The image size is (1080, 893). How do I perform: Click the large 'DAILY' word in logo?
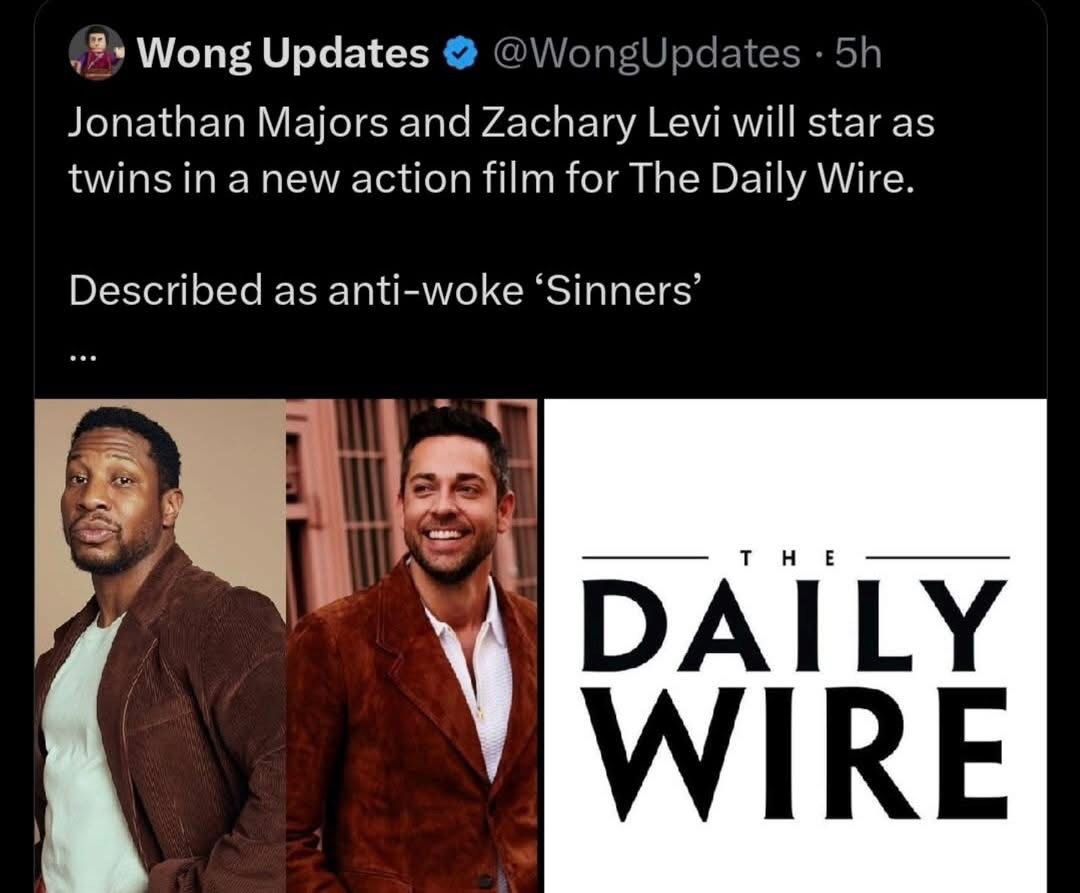pyautogui.click(x=794, y=627)
